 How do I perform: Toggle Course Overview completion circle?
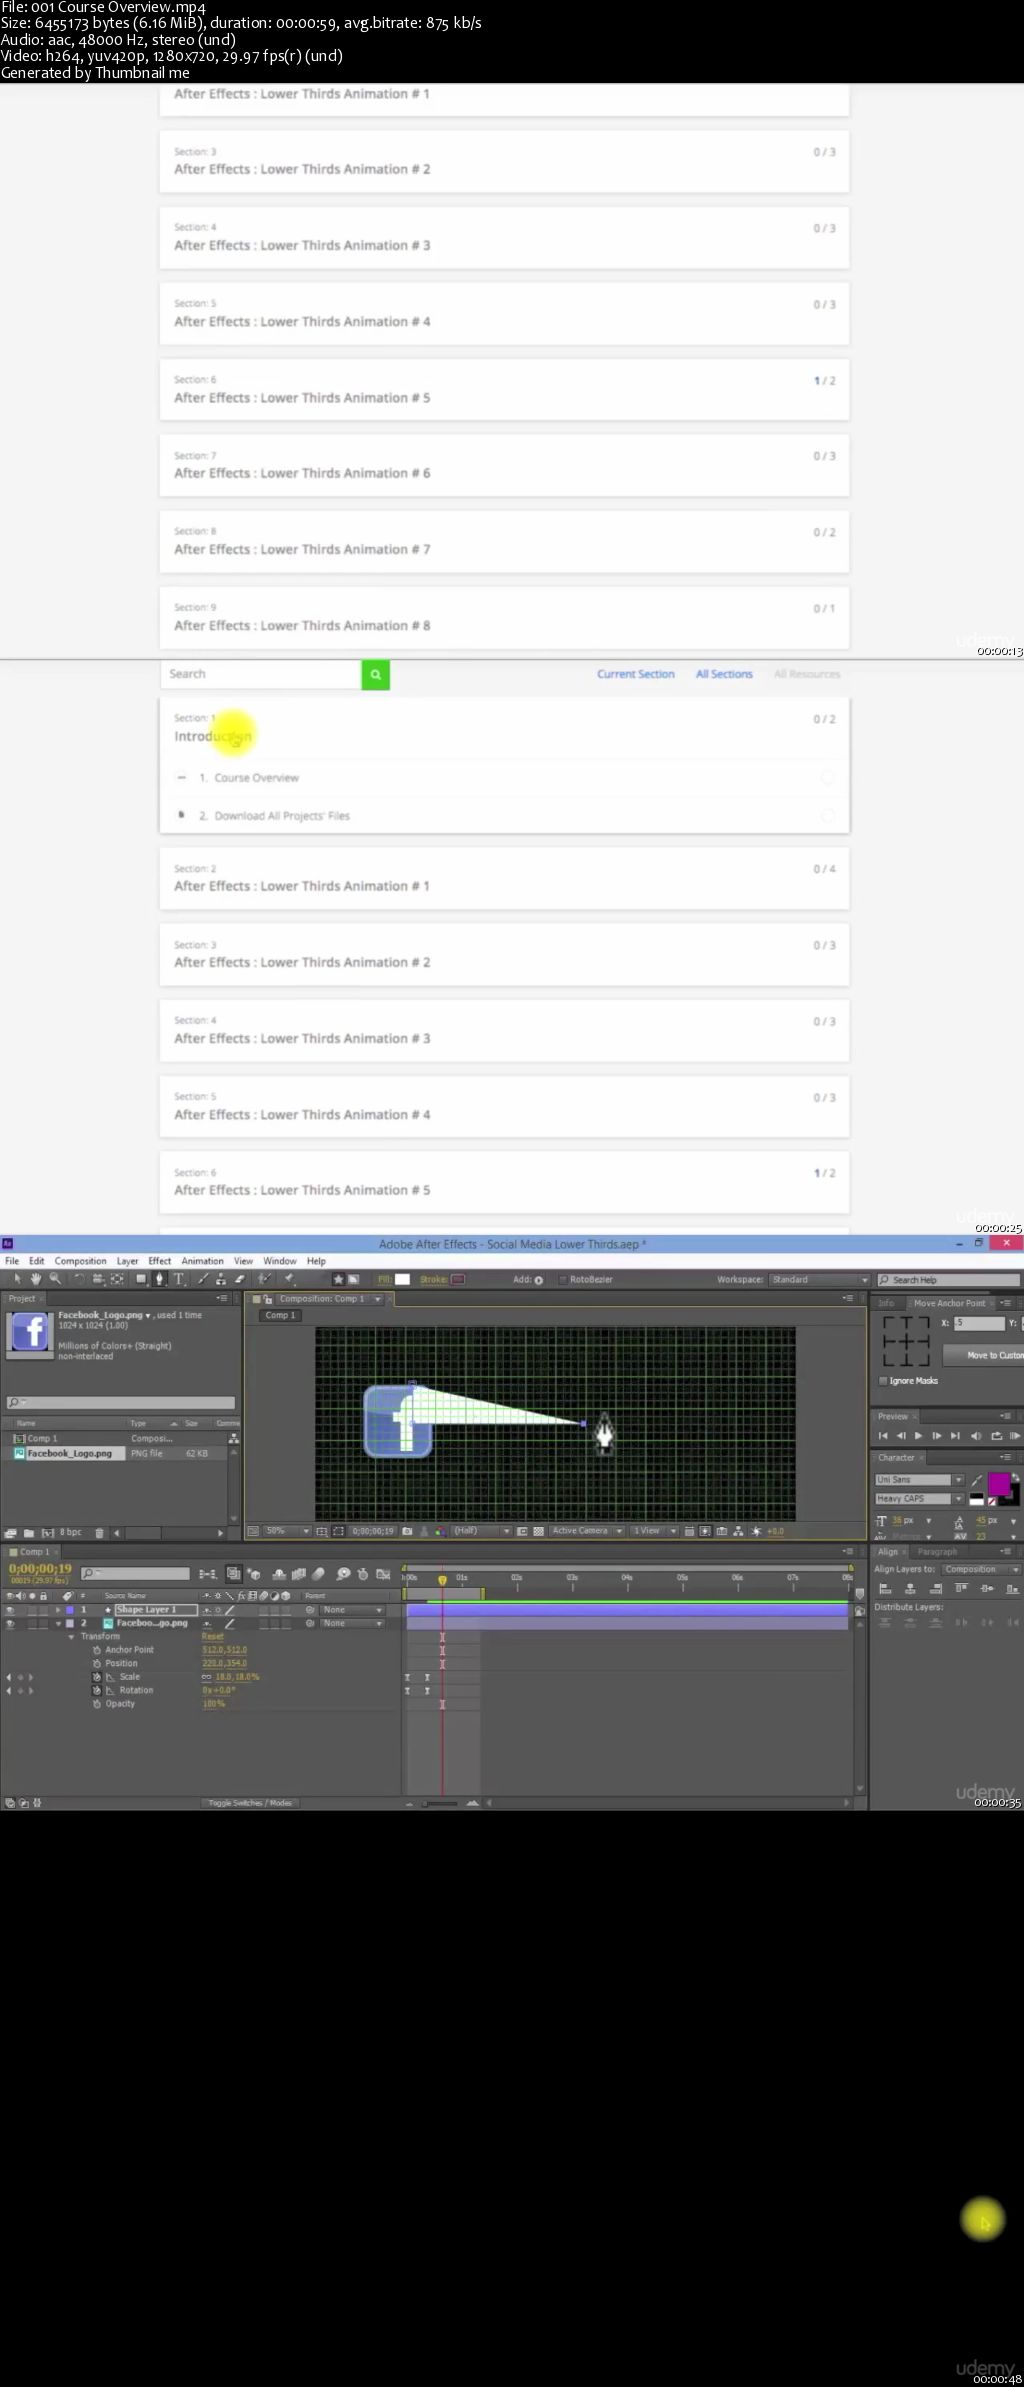click(x=827, y=777)
